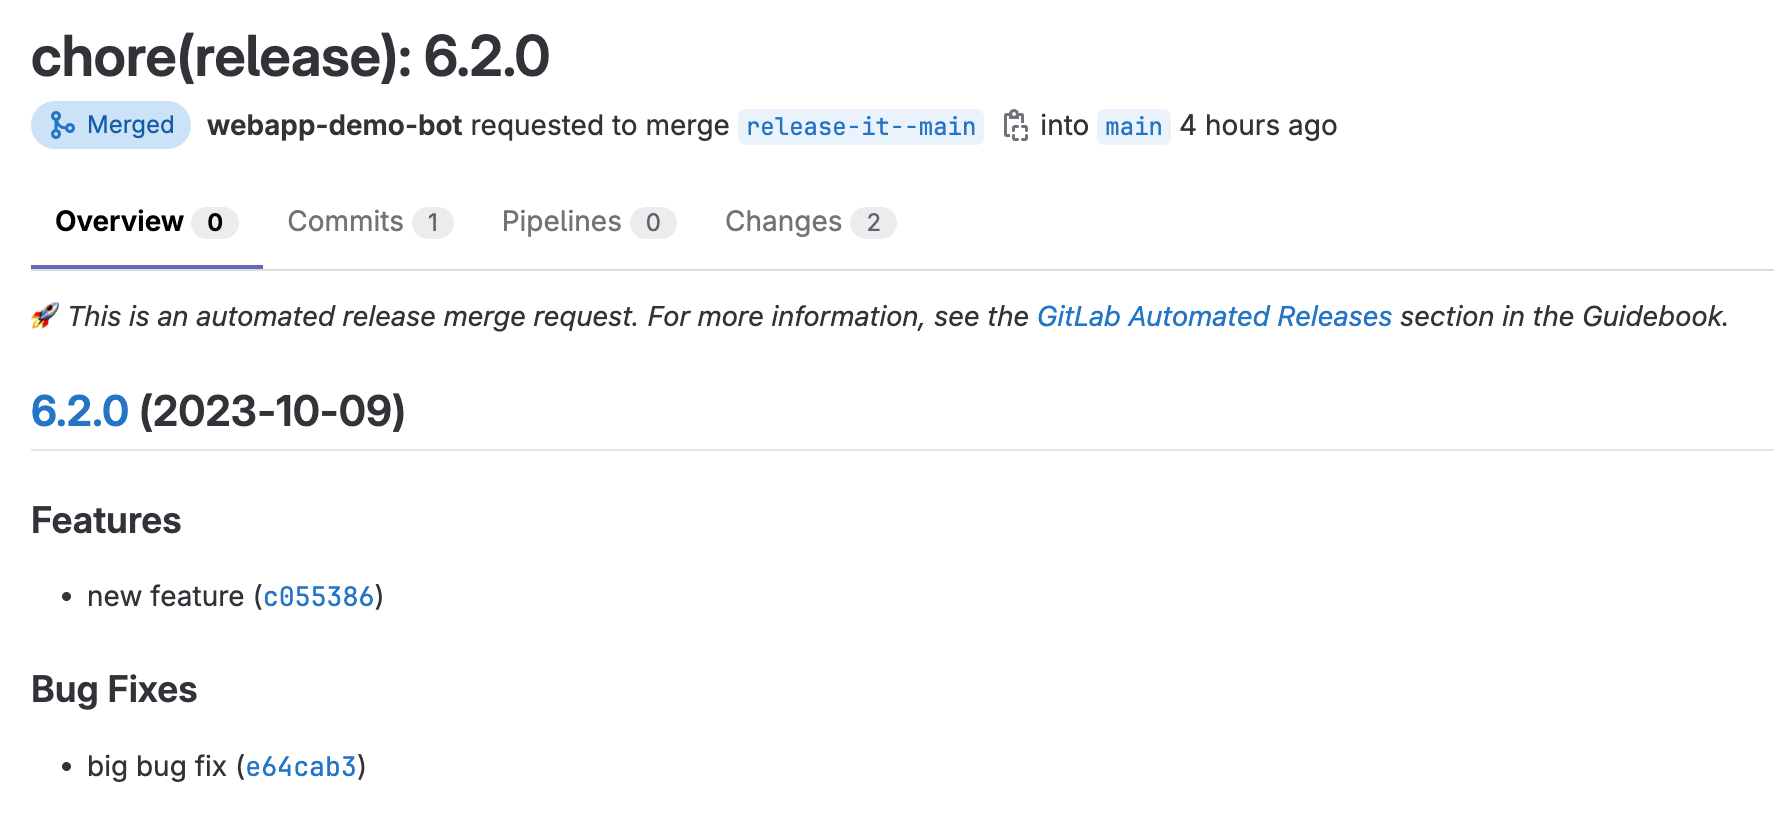Click the Commits count badge showing 1
1774x816 pixels.
432,223
